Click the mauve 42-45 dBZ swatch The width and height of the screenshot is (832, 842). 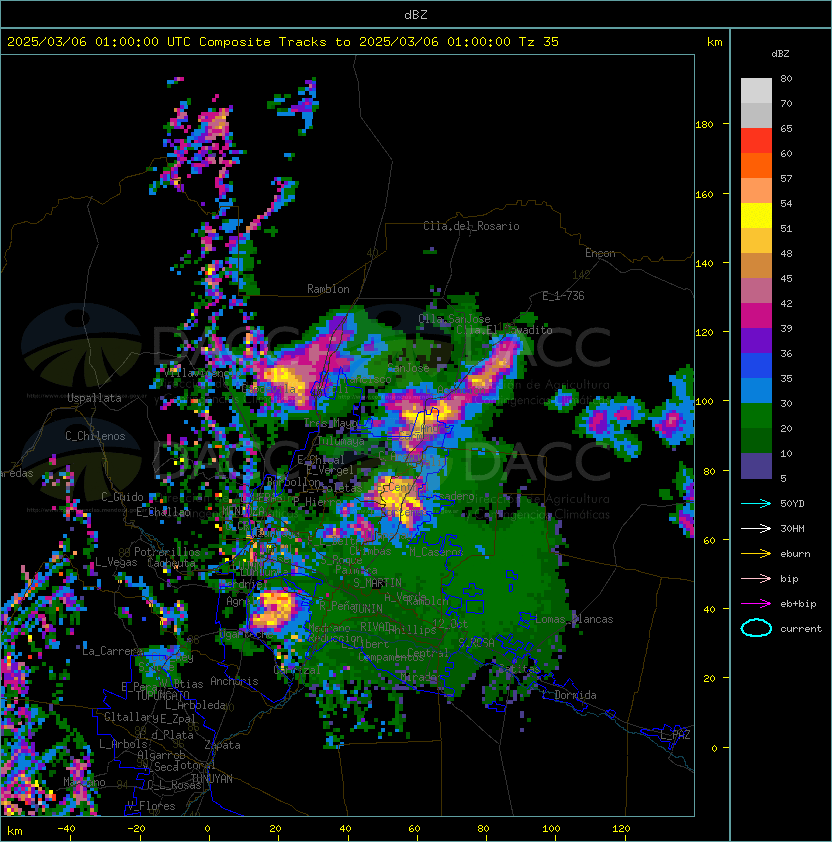(x=756, y=291)
